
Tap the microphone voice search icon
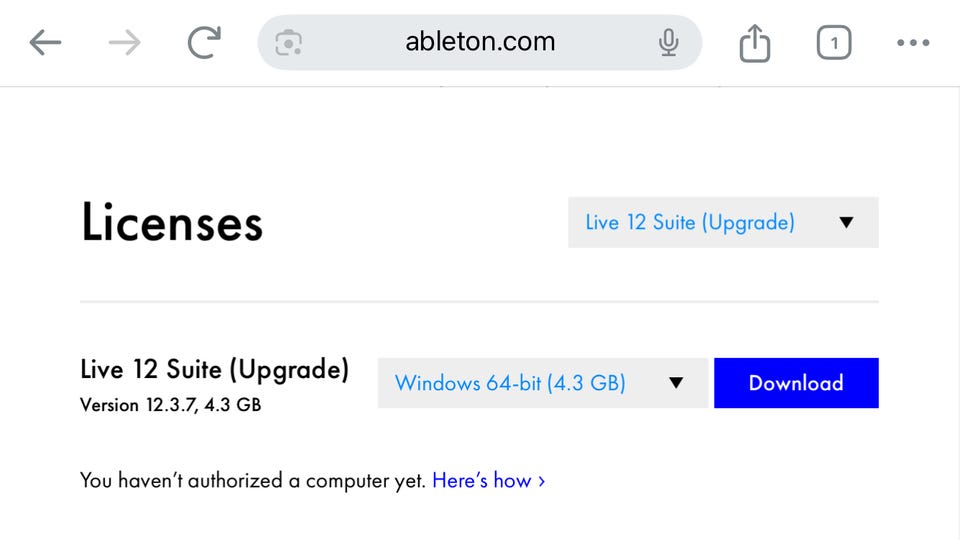coord(668,42)
